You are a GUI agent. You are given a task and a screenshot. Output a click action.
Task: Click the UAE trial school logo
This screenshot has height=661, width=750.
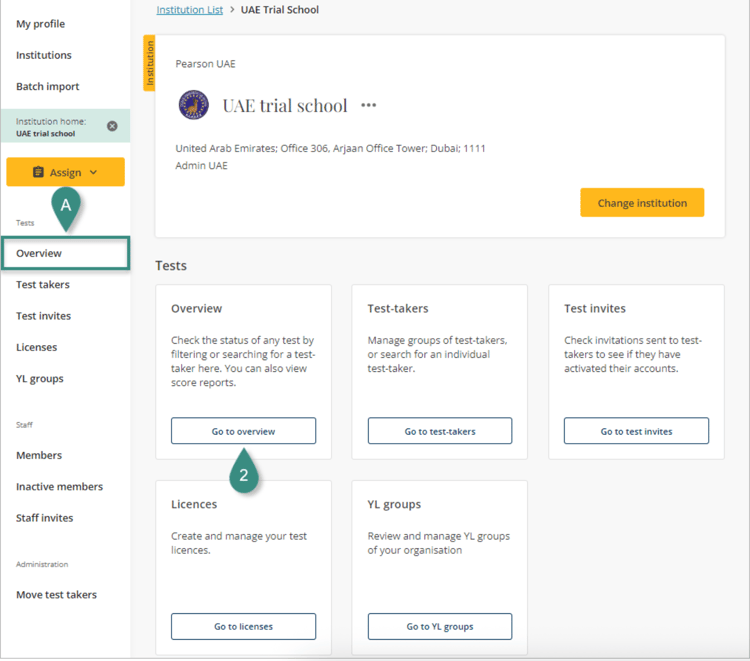tap(194, 105)
